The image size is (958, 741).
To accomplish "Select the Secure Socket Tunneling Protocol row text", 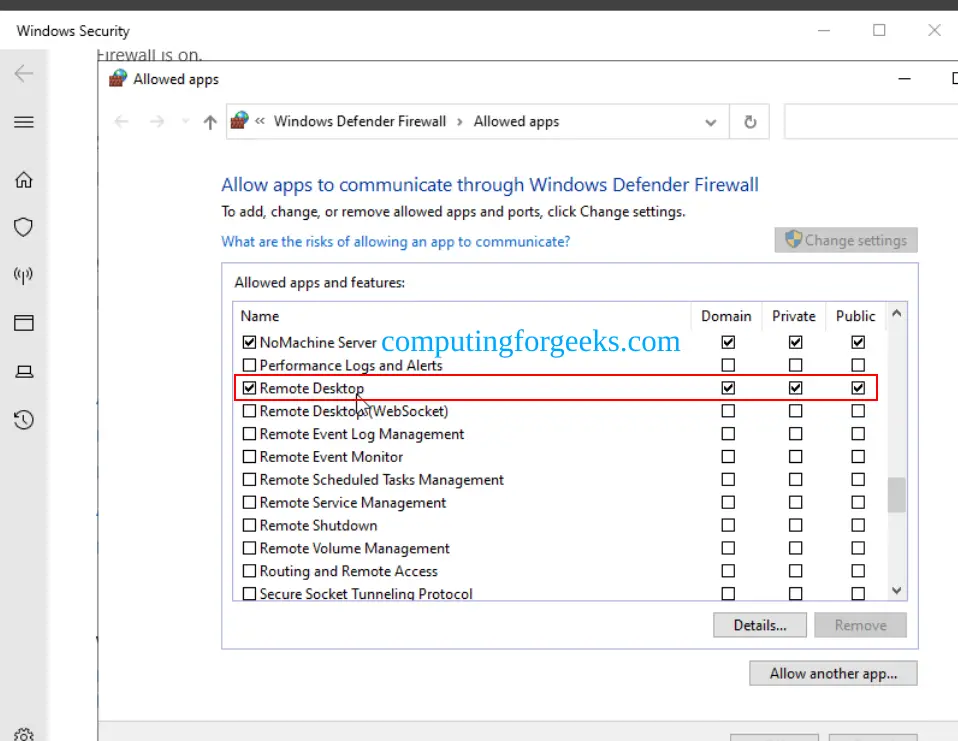I will pos(366,594).
